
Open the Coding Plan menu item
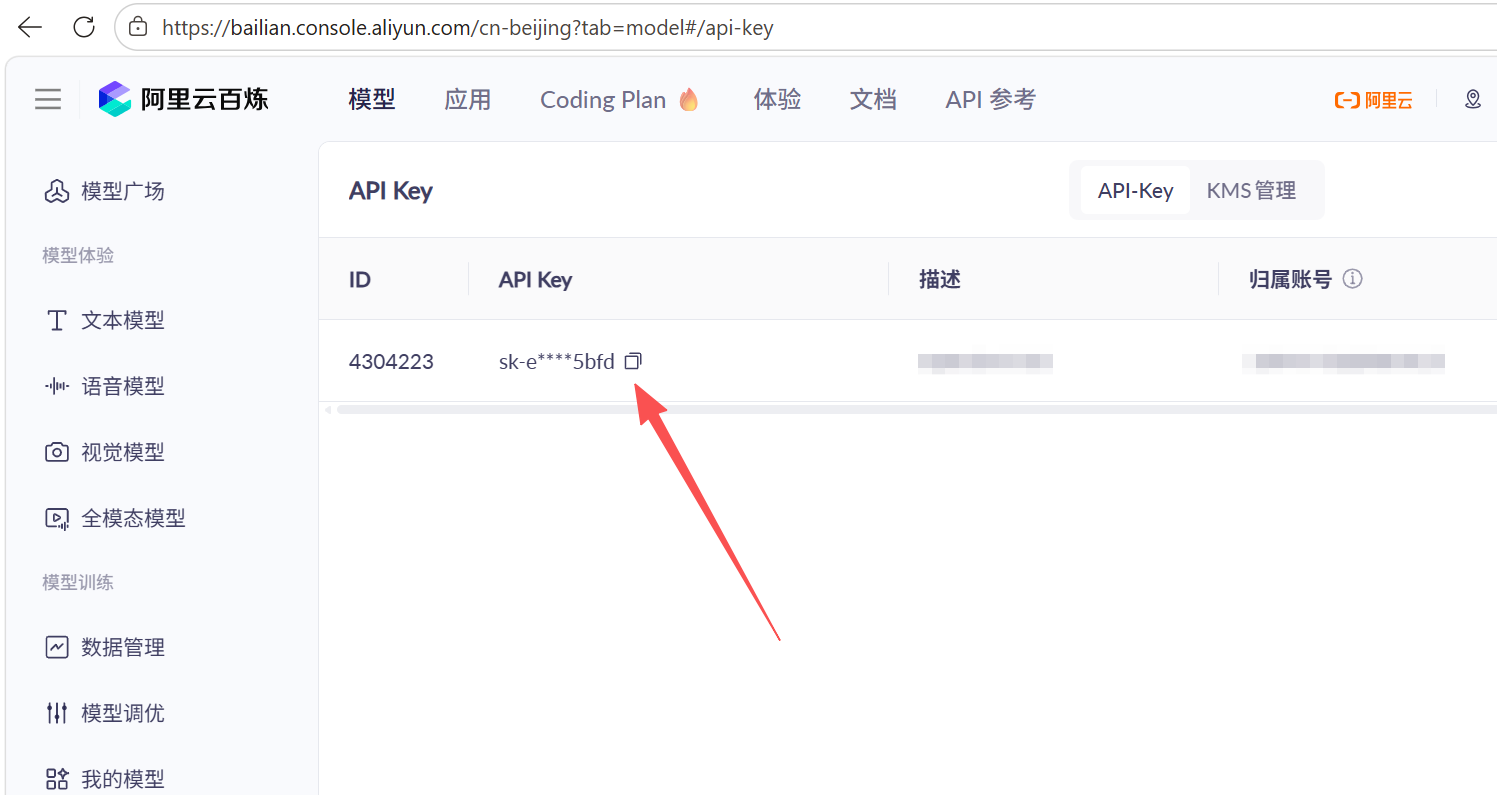620,99
